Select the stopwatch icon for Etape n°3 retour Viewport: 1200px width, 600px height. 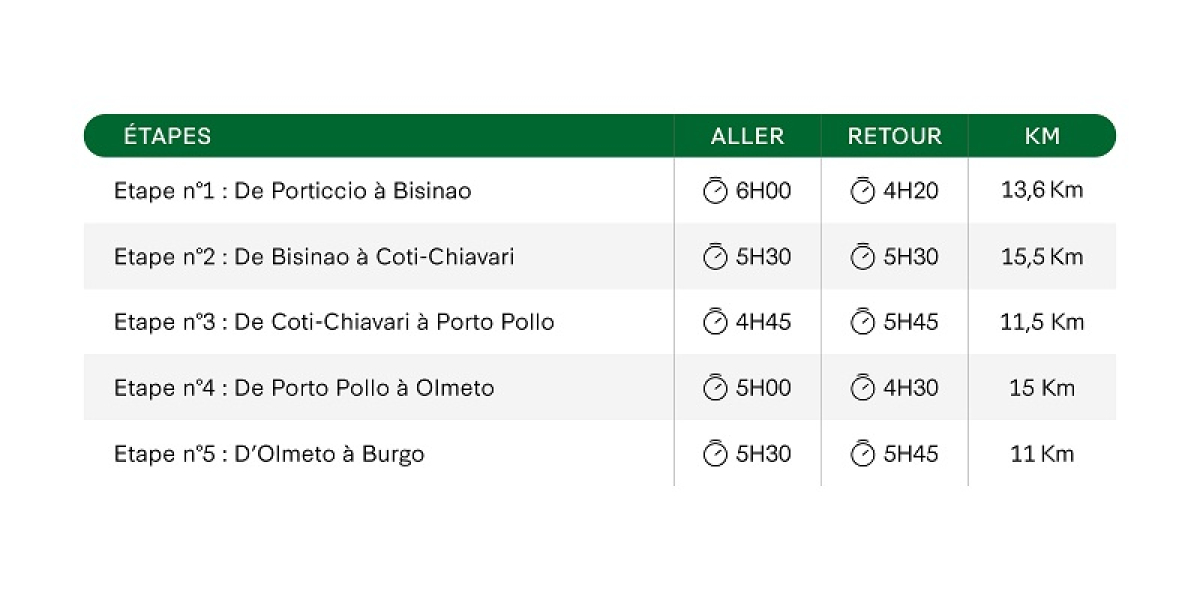coord(862,322)
